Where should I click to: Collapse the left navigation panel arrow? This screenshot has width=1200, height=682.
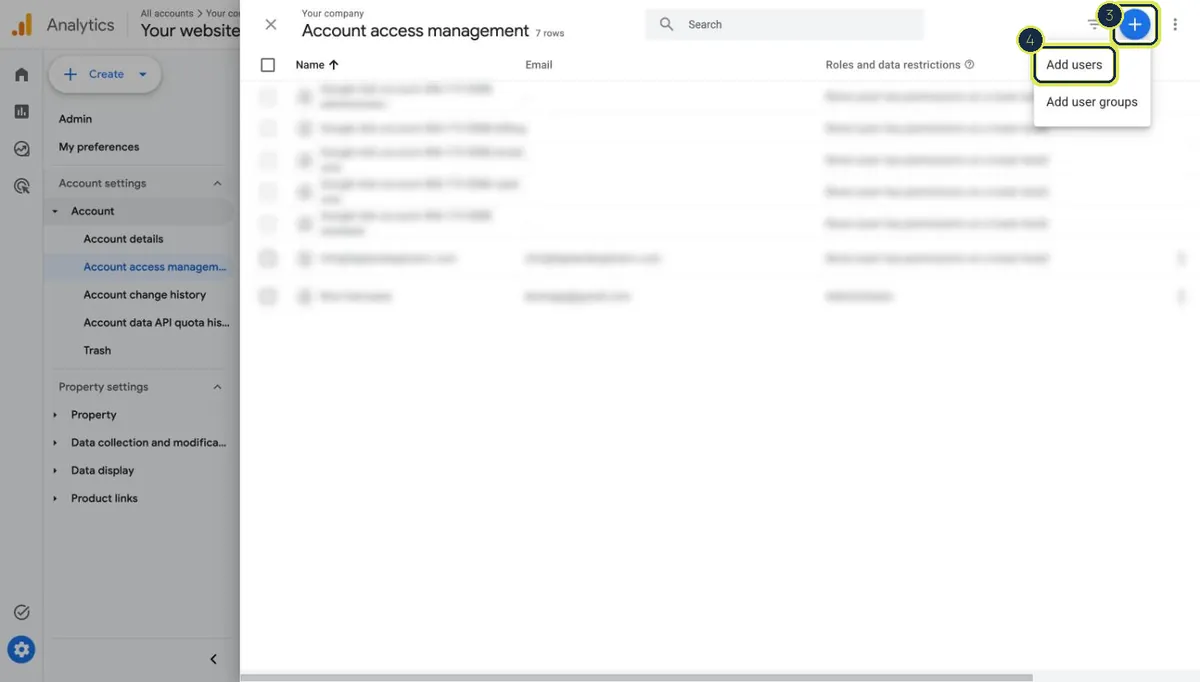click(213, 659)
